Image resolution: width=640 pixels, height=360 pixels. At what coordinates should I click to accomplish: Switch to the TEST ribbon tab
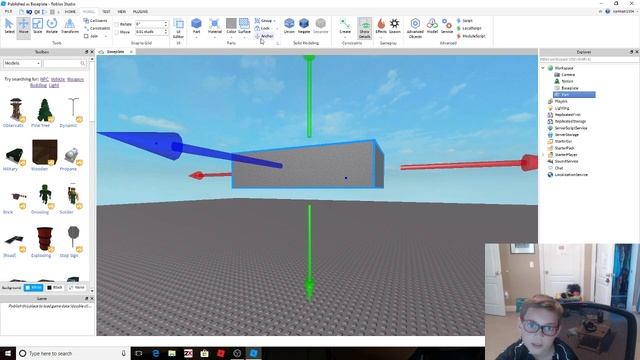coord(106,11)
